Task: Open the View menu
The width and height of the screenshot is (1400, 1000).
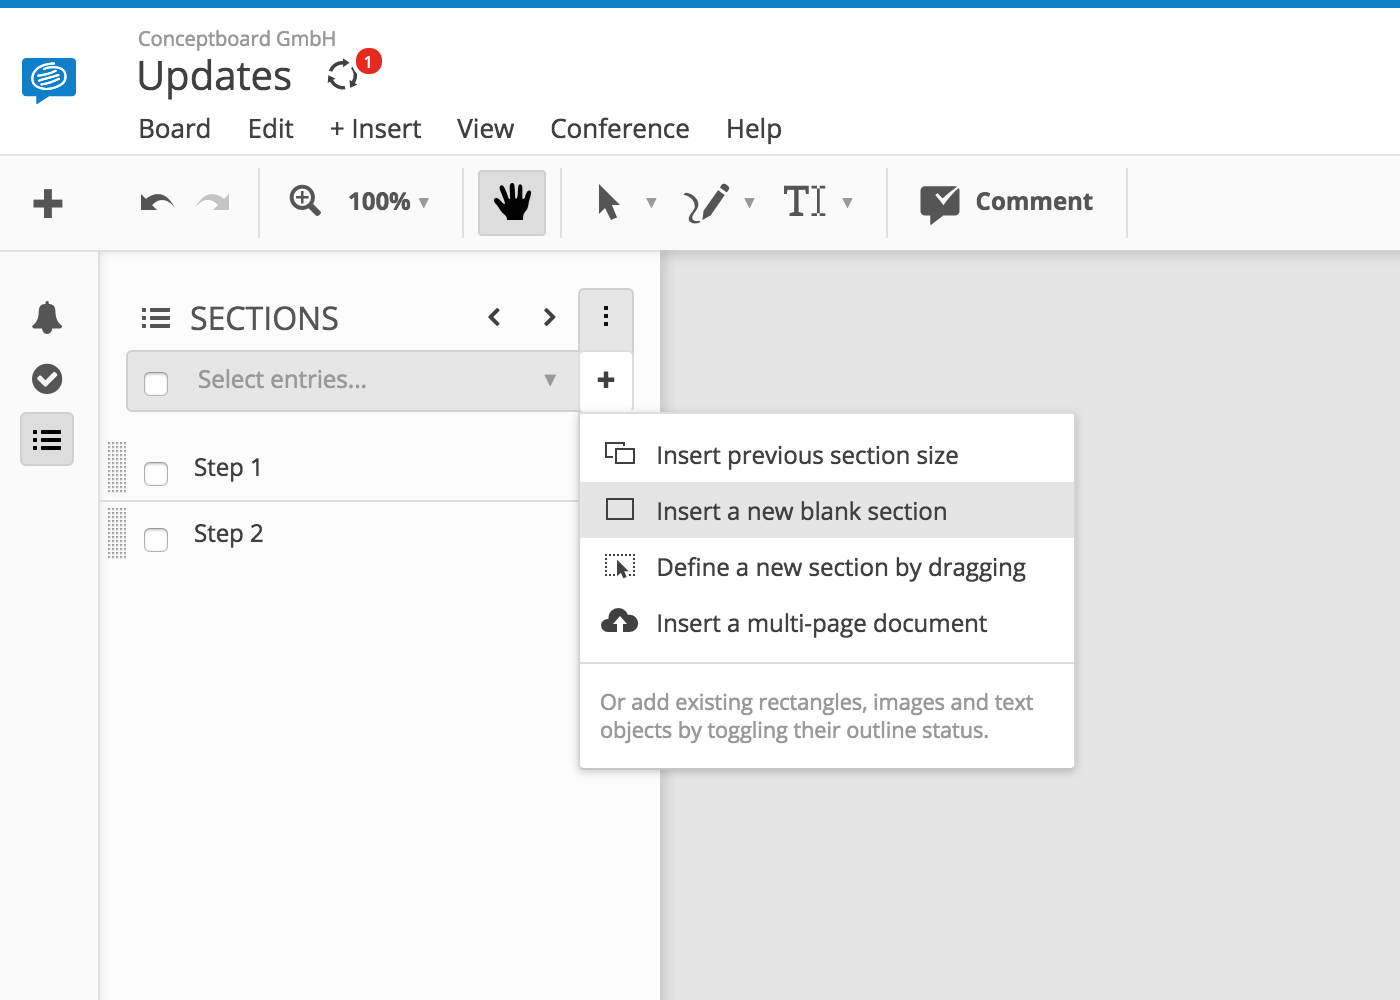Action: (x=485, y=129)
